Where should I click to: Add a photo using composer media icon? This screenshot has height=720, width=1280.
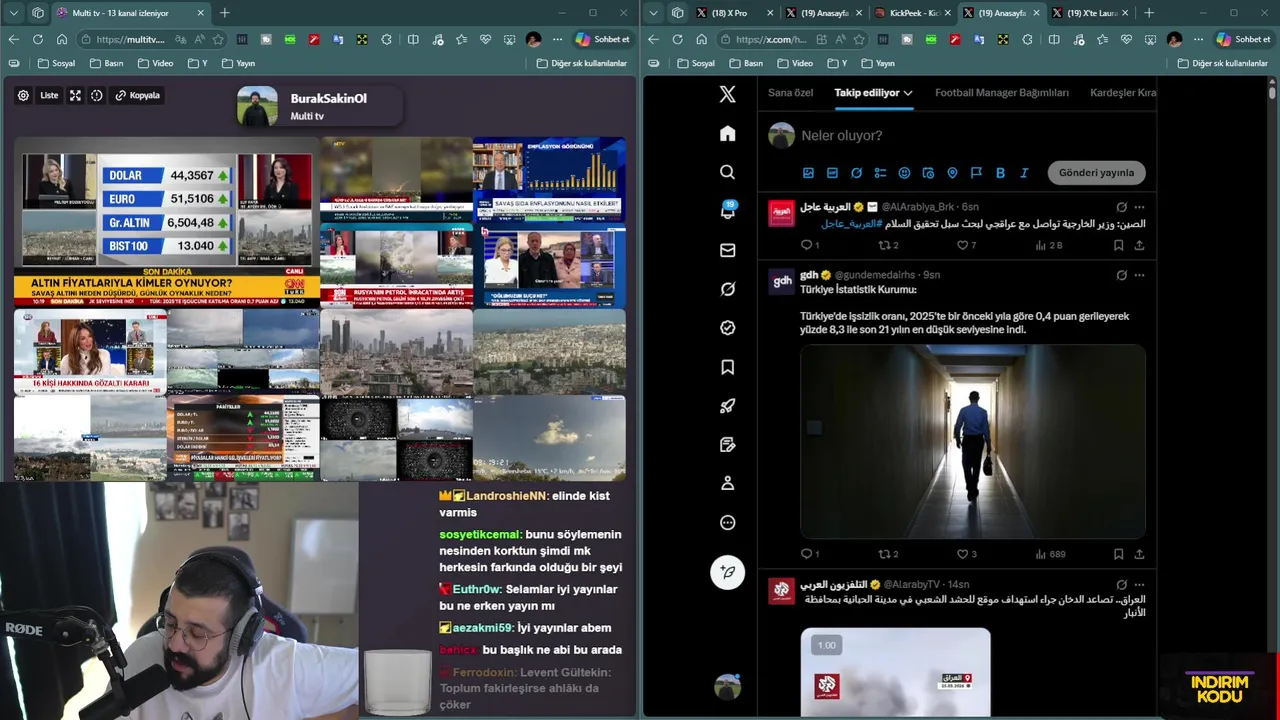(x=808, y=173)
